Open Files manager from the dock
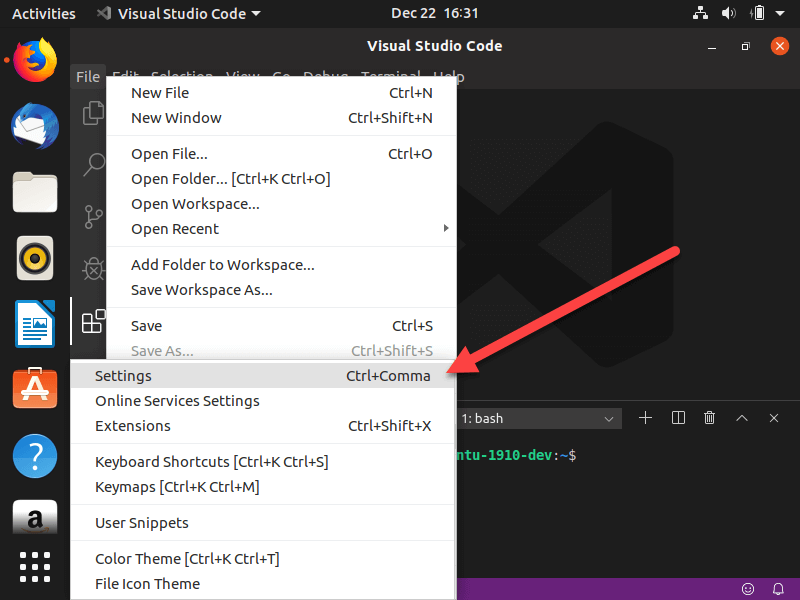This screenshot has width=800, height=600. (x=35, y=192)
